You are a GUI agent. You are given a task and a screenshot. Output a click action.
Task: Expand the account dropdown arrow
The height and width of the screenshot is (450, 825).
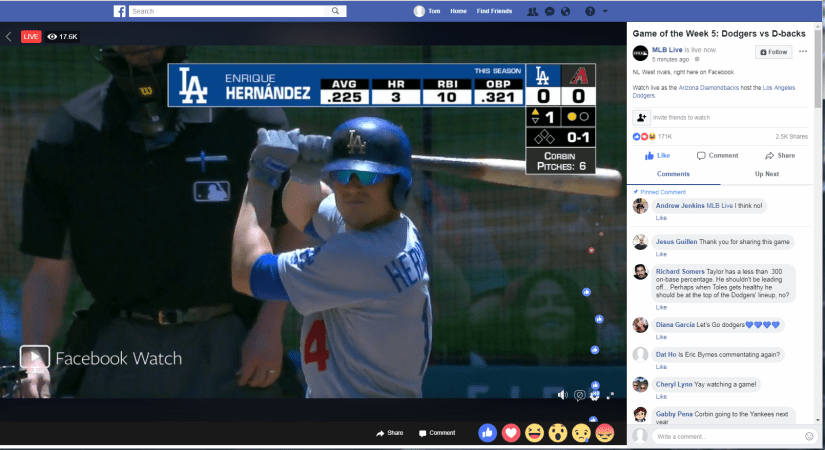[605, 11]
